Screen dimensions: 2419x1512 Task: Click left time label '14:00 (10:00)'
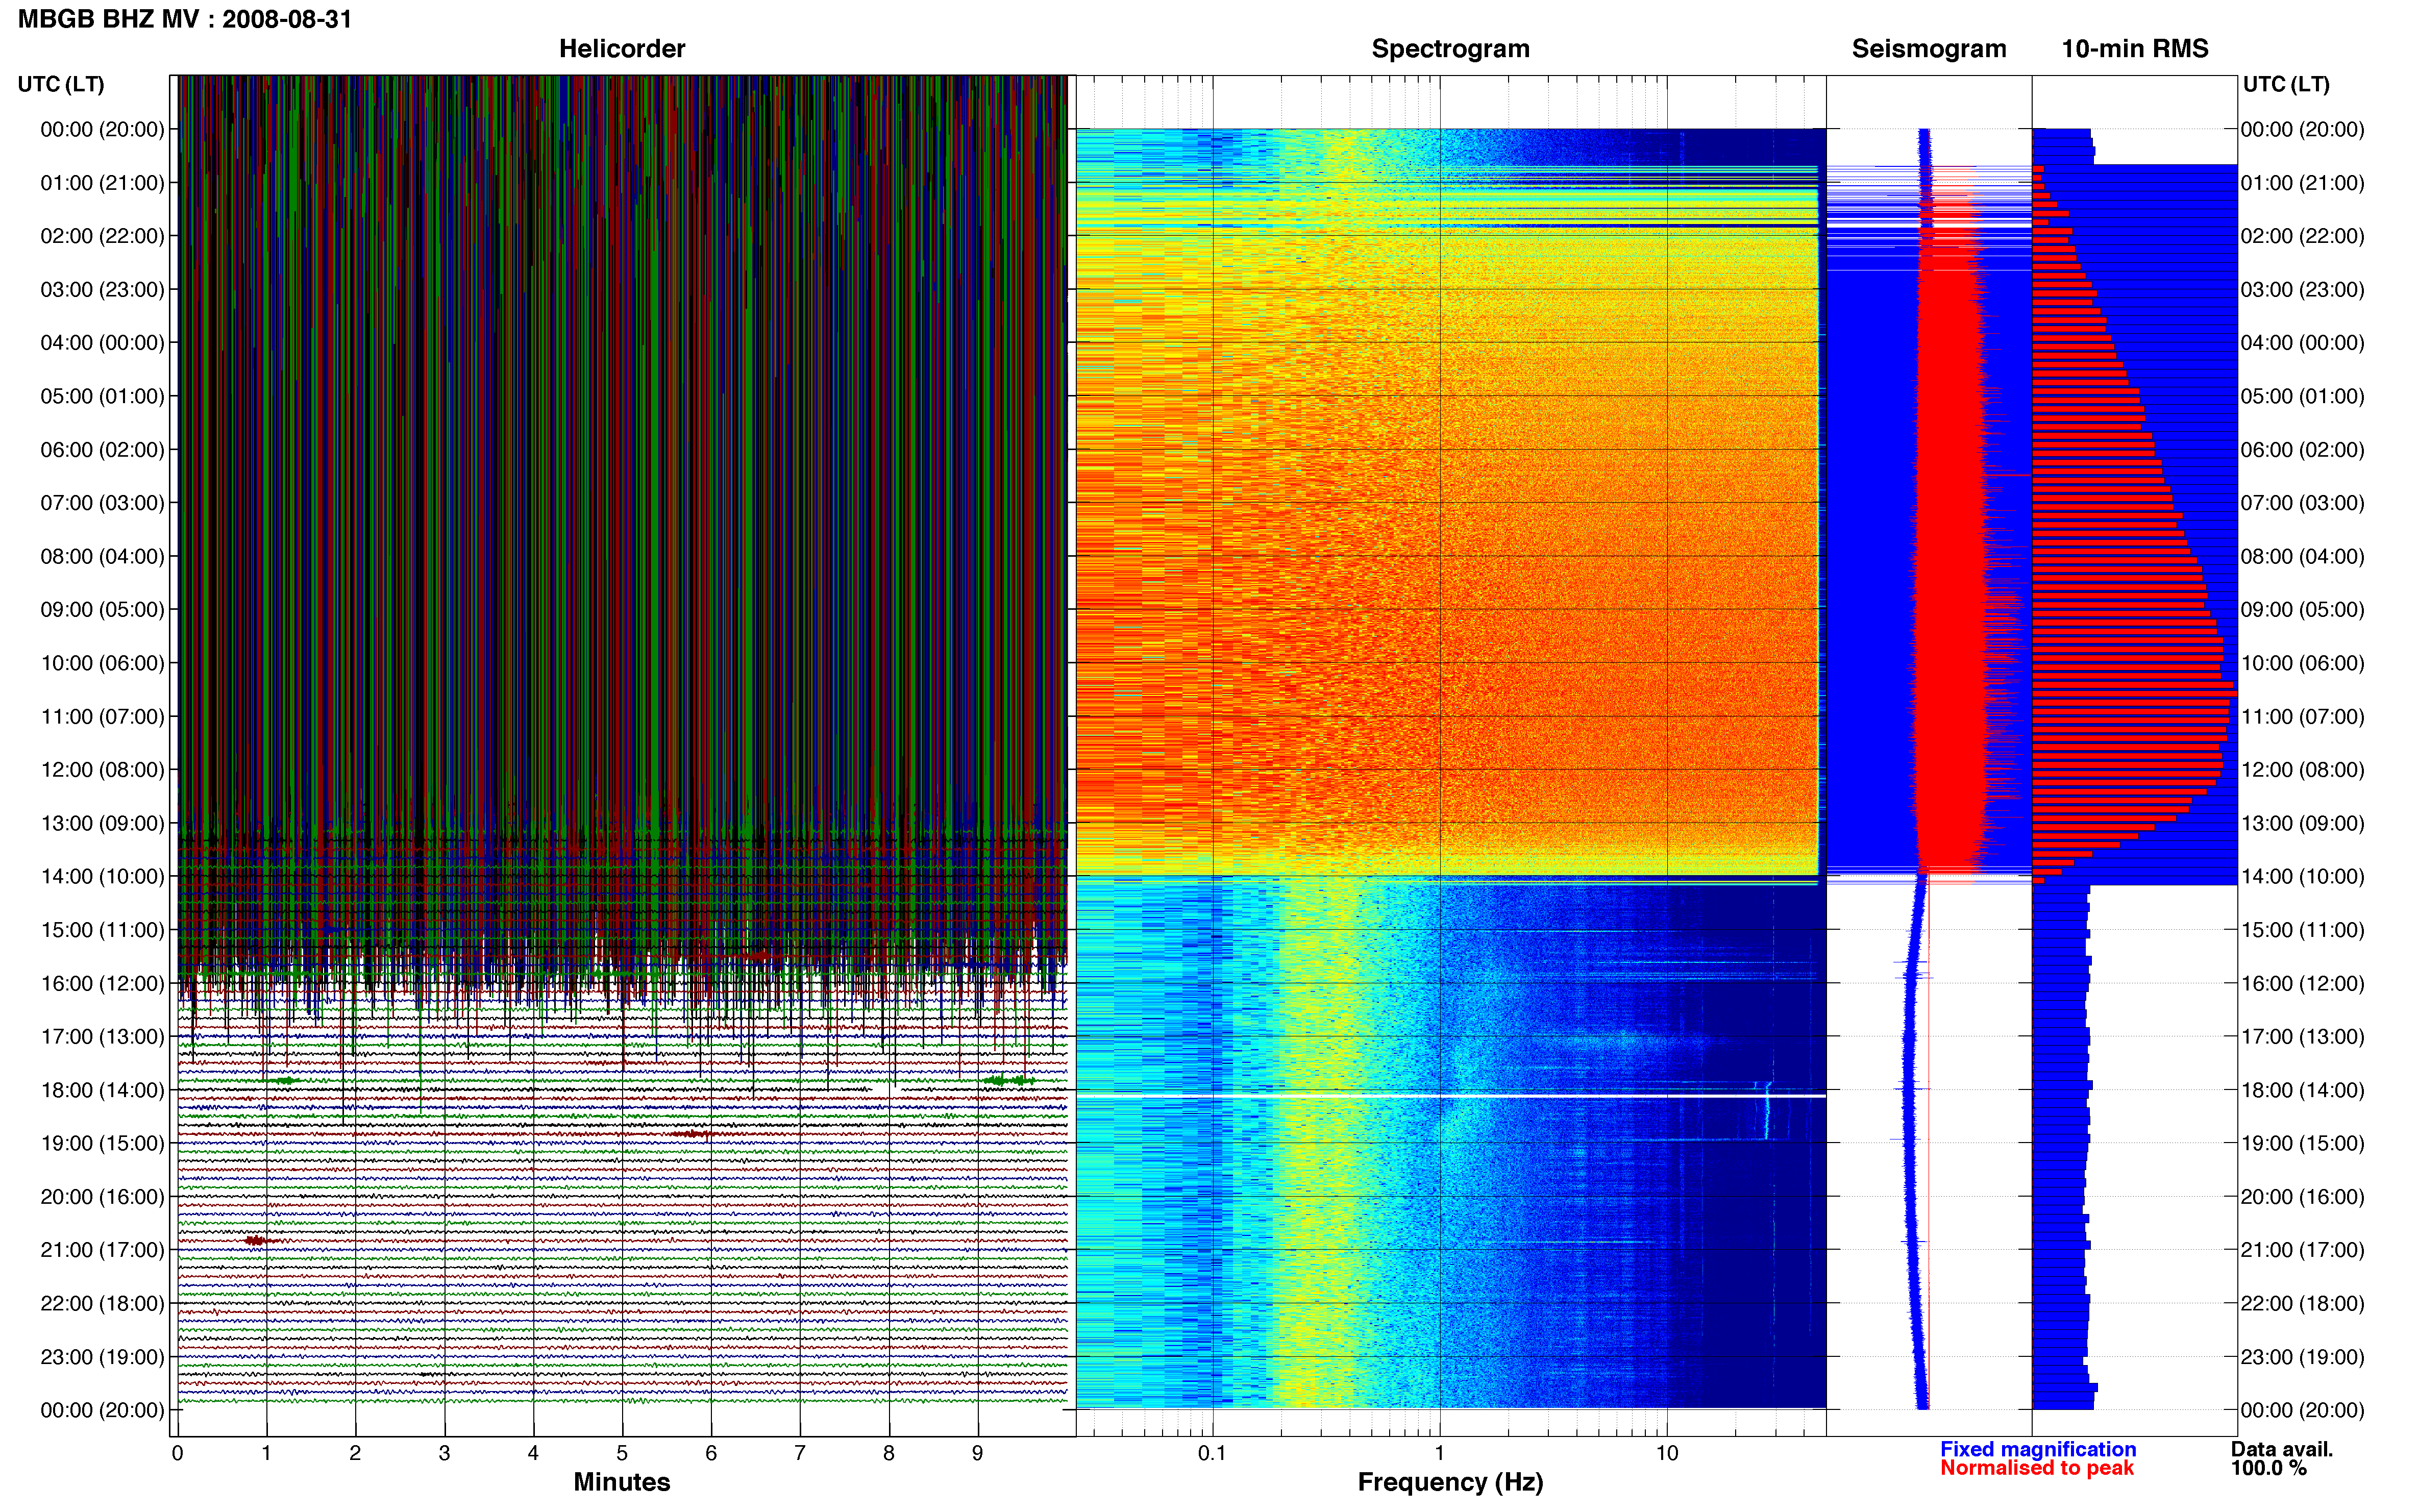102,877
